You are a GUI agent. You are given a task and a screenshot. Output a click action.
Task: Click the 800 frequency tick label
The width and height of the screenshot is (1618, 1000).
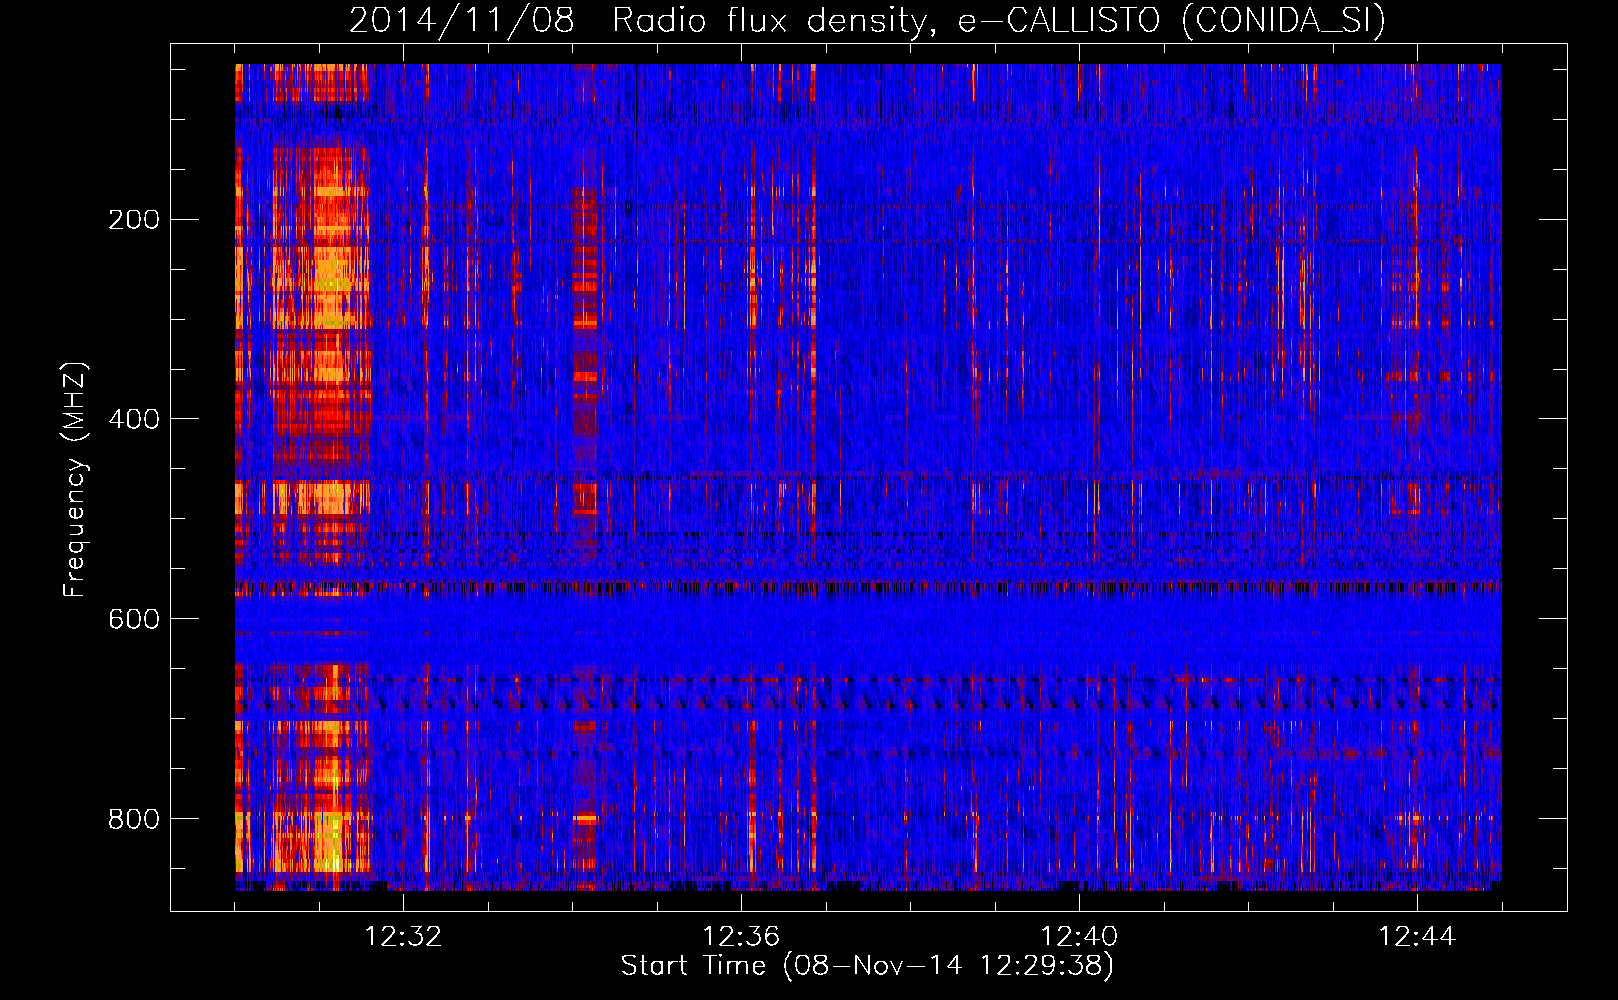134,819
